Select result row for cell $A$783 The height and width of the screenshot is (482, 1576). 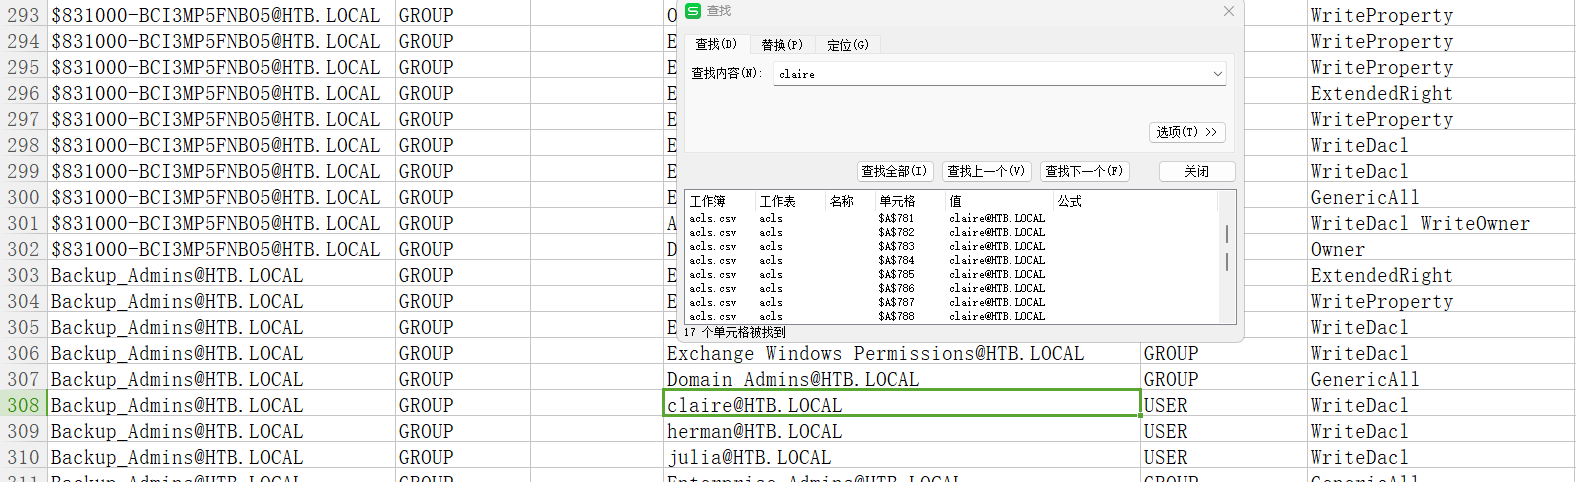896,246
